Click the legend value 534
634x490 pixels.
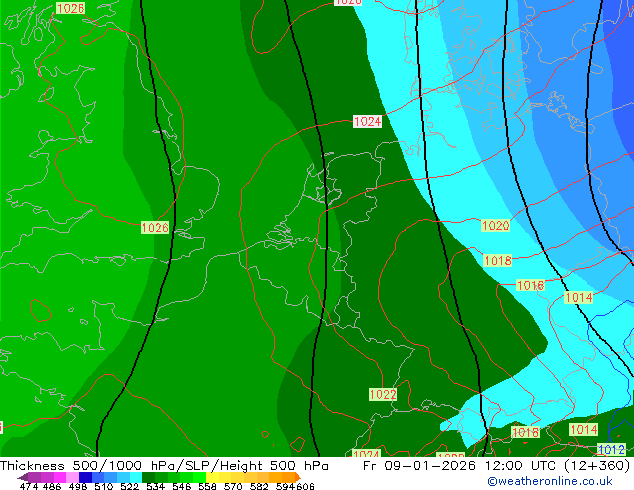tap(156, 486)
